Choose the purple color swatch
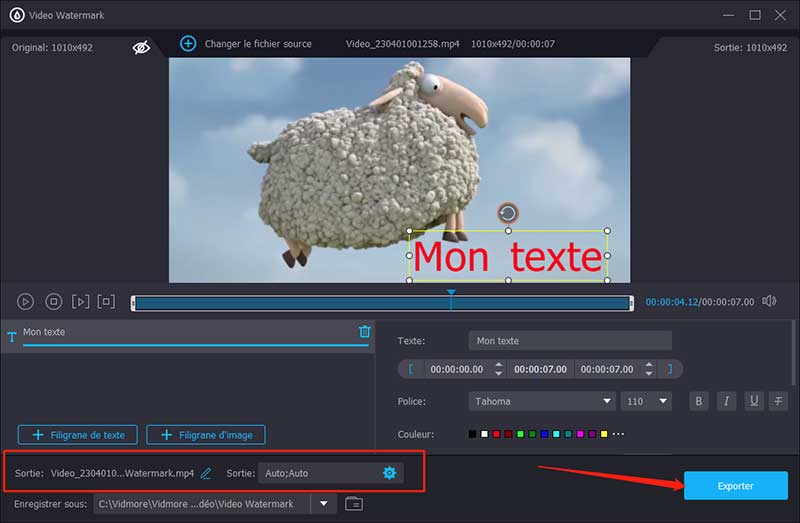This screenshot has width=800, height=523. (x=592, y=434)
